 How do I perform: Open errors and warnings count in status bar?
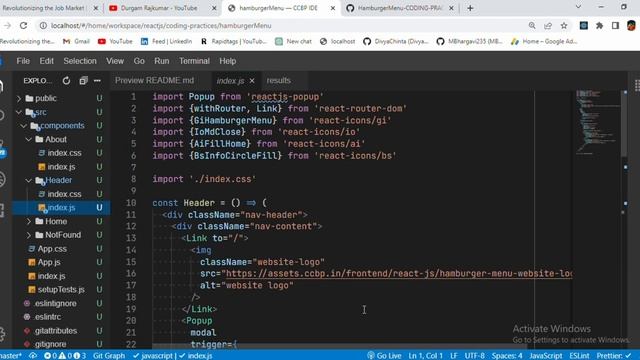pyautogui.click(x=65, y=356)
